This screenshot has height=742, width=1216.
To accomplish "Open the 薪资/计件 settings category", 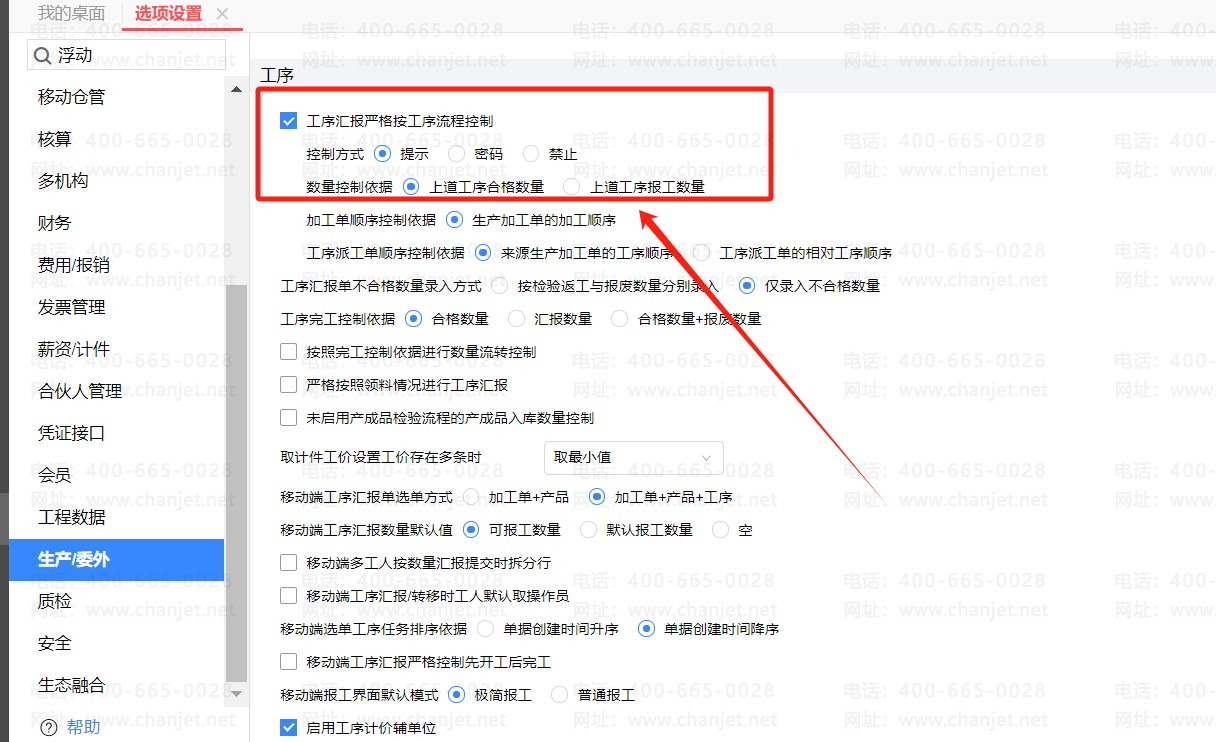I will [x=74, y=349].
